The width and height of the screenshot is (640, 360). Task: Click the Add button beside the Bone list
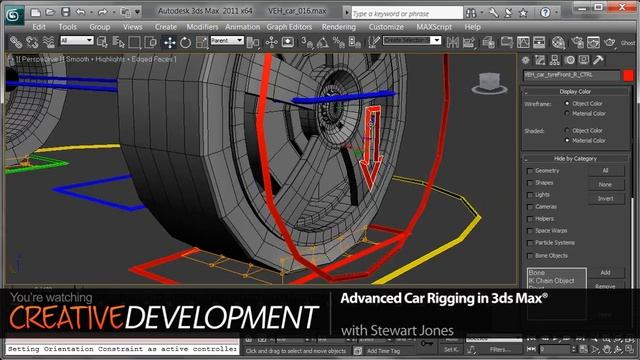(x=606, y=272)
